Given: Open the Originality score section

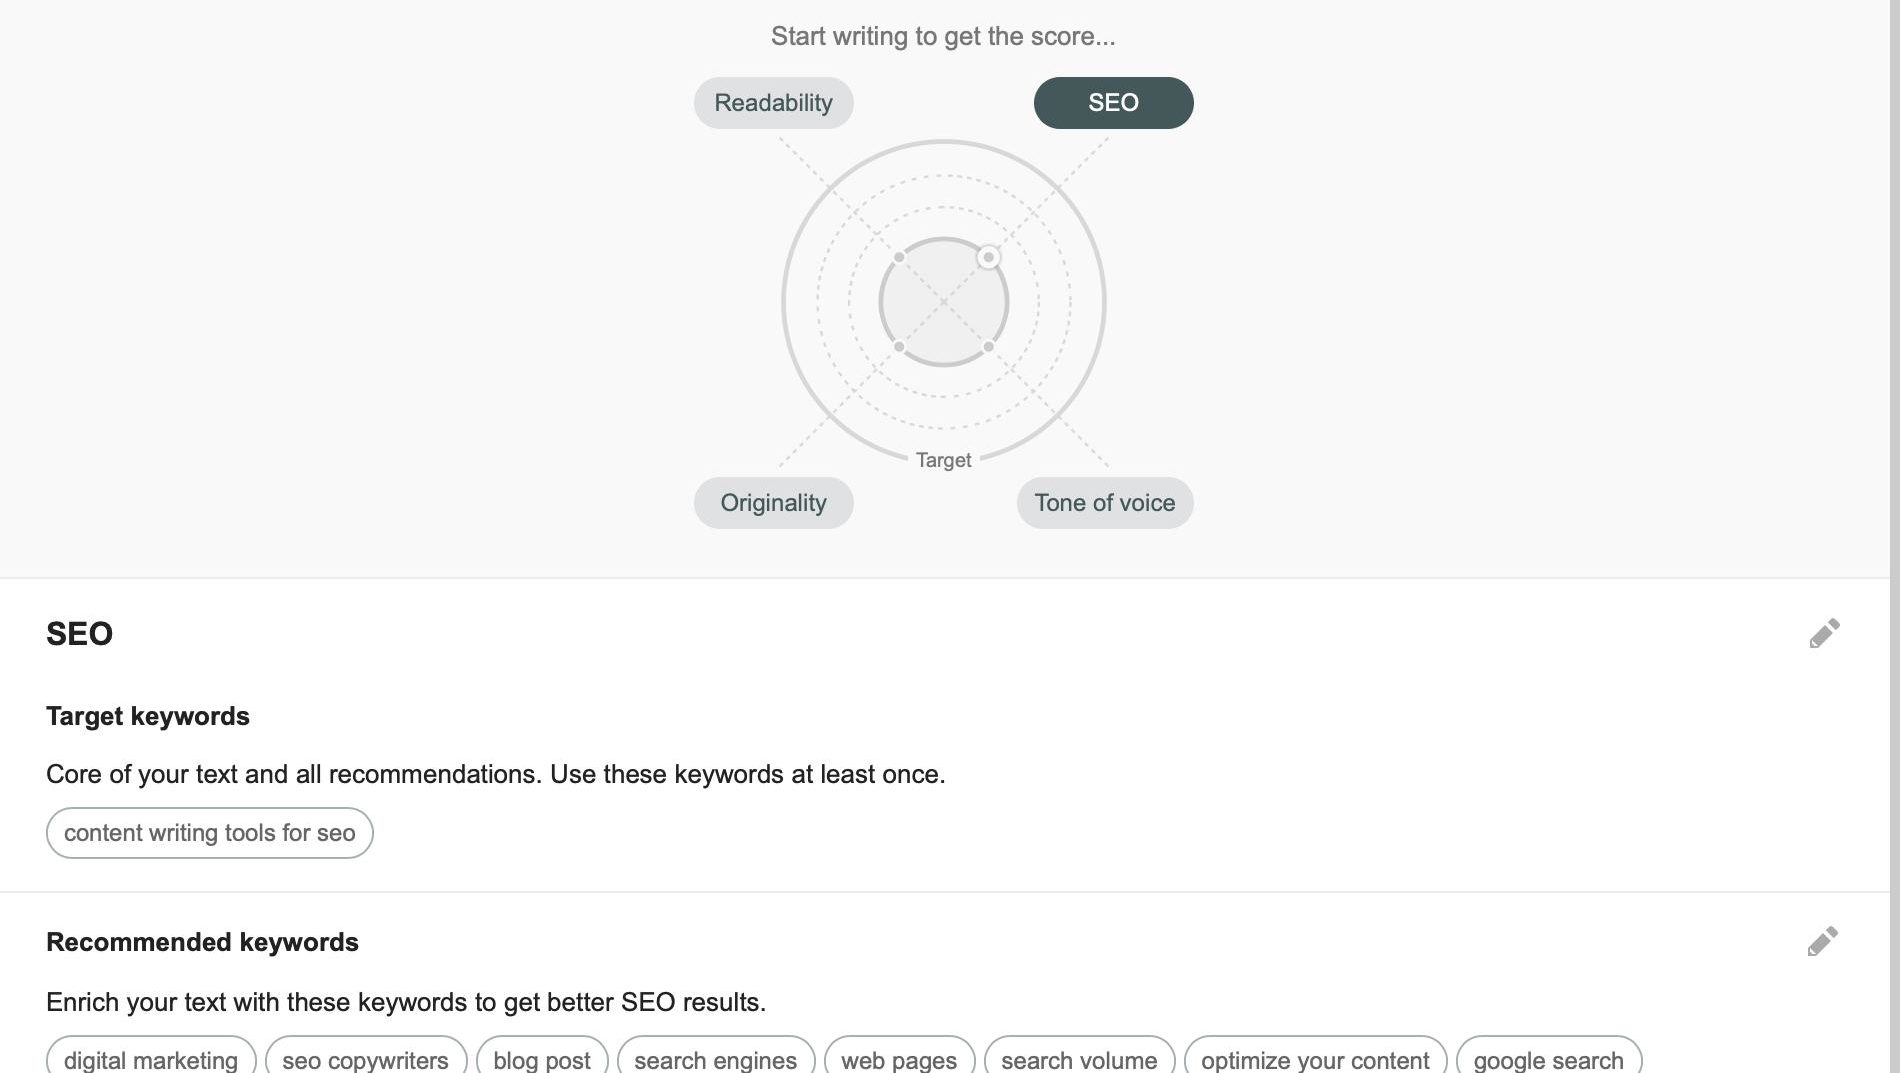Looking at the screenshot, I should pyautogui.click(x=773, y=503).
